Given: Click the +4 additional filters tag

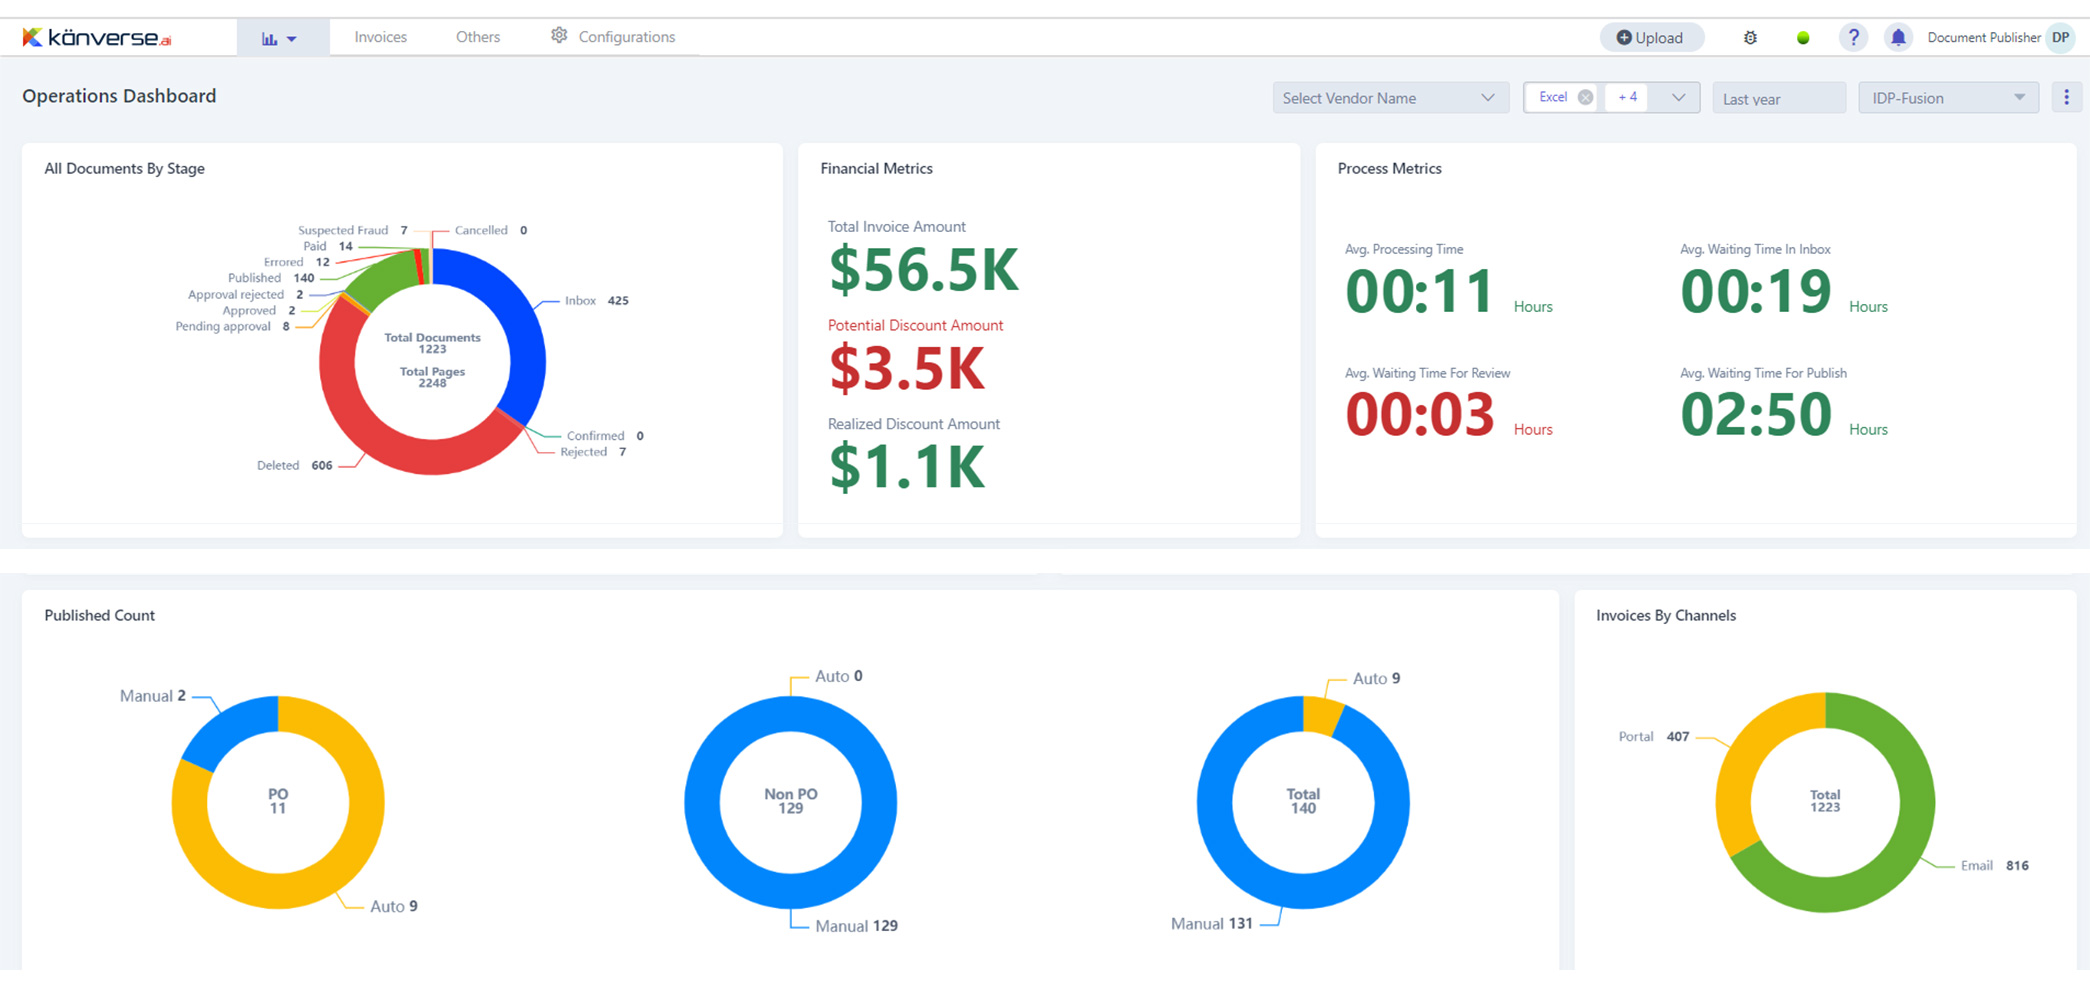Looking at the screenshot, I should [1627, 97].
